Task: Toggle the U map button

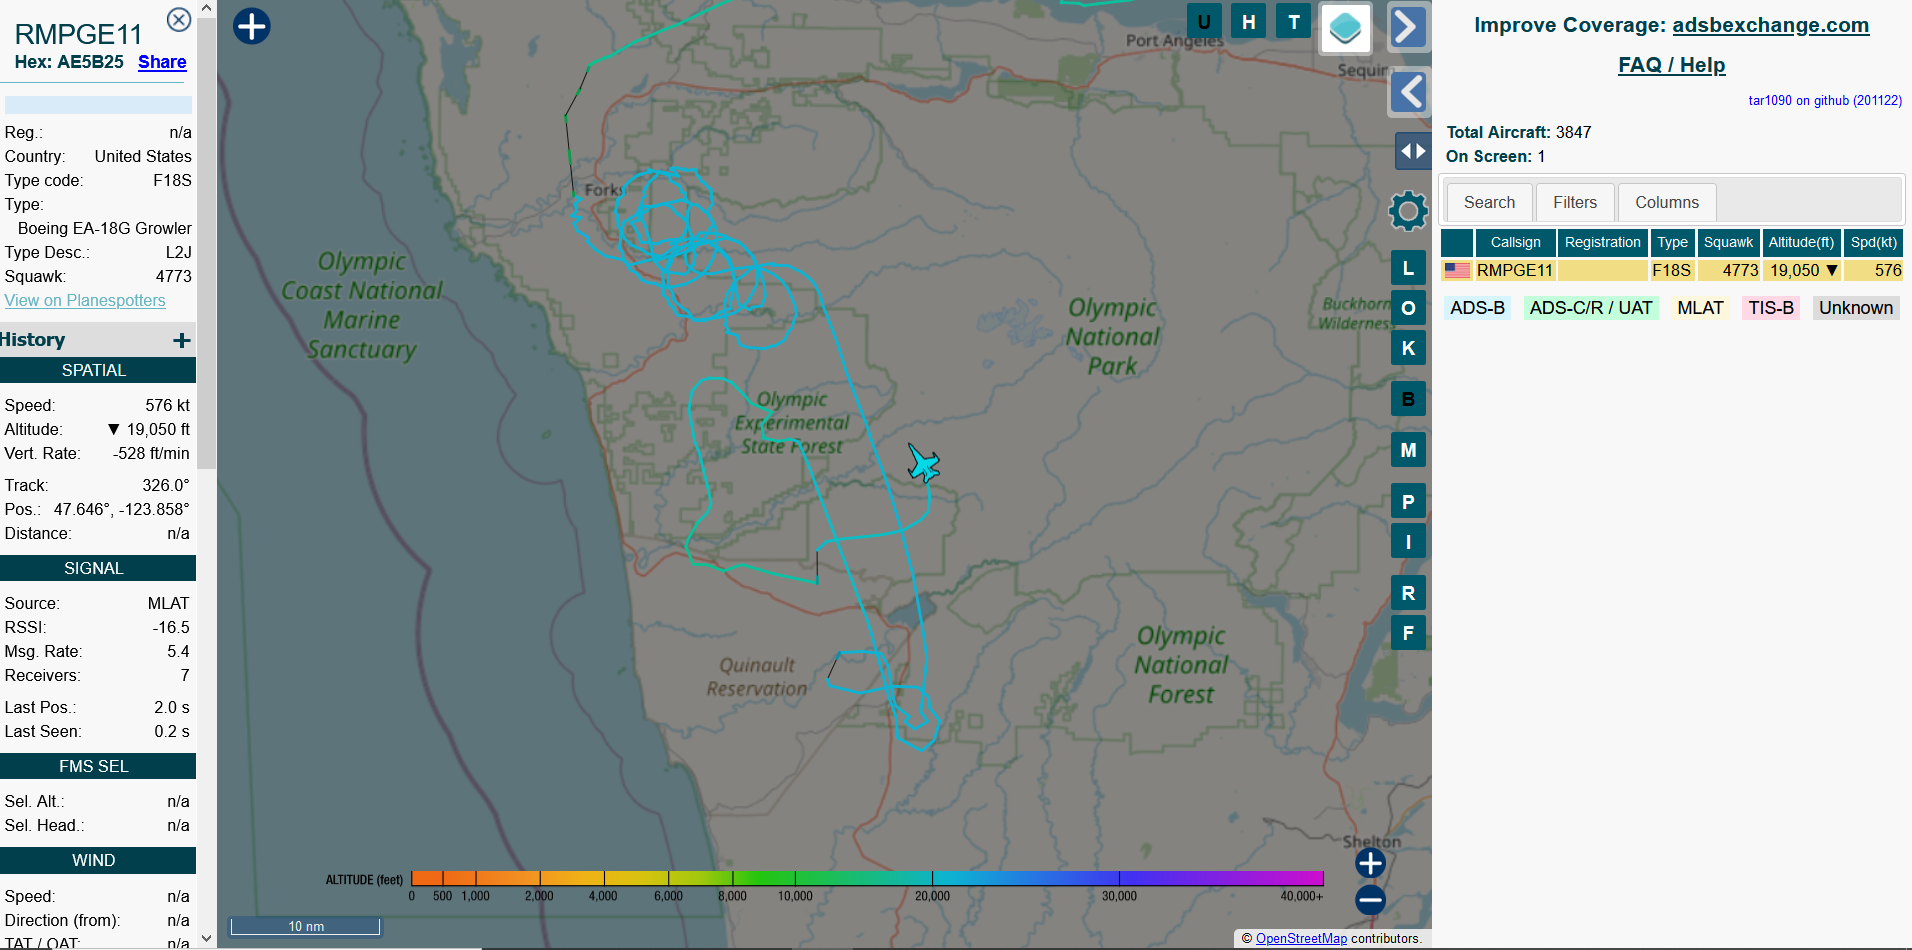Action: [x=1204, y=22]
